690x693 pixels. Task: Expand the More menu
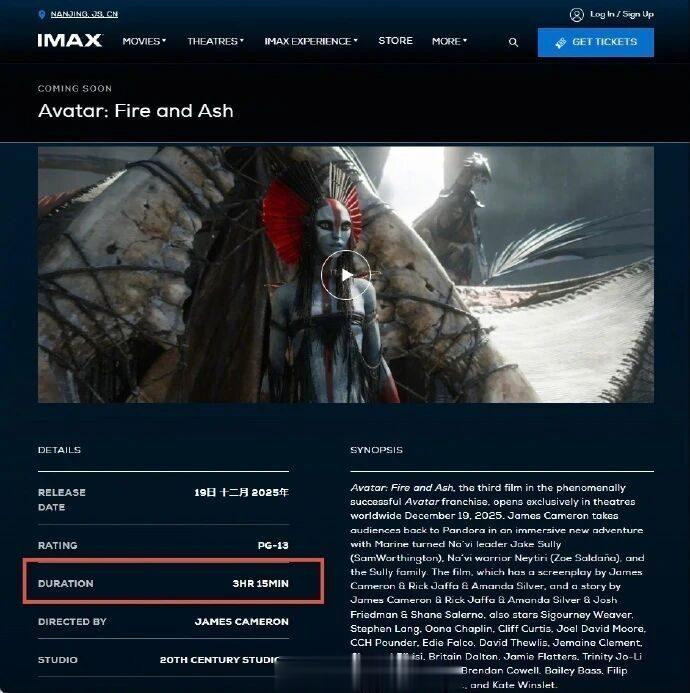click(449, 41)
